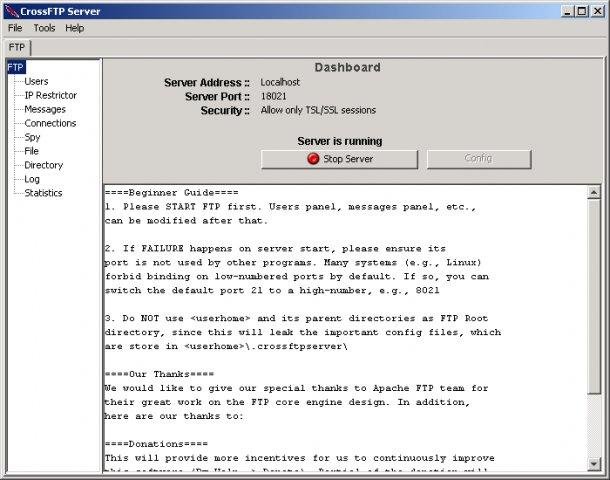The width and height of the screenshot is (610, 480).
Task: Click the guide scrollbar down arrow
Action: (594, 463)
